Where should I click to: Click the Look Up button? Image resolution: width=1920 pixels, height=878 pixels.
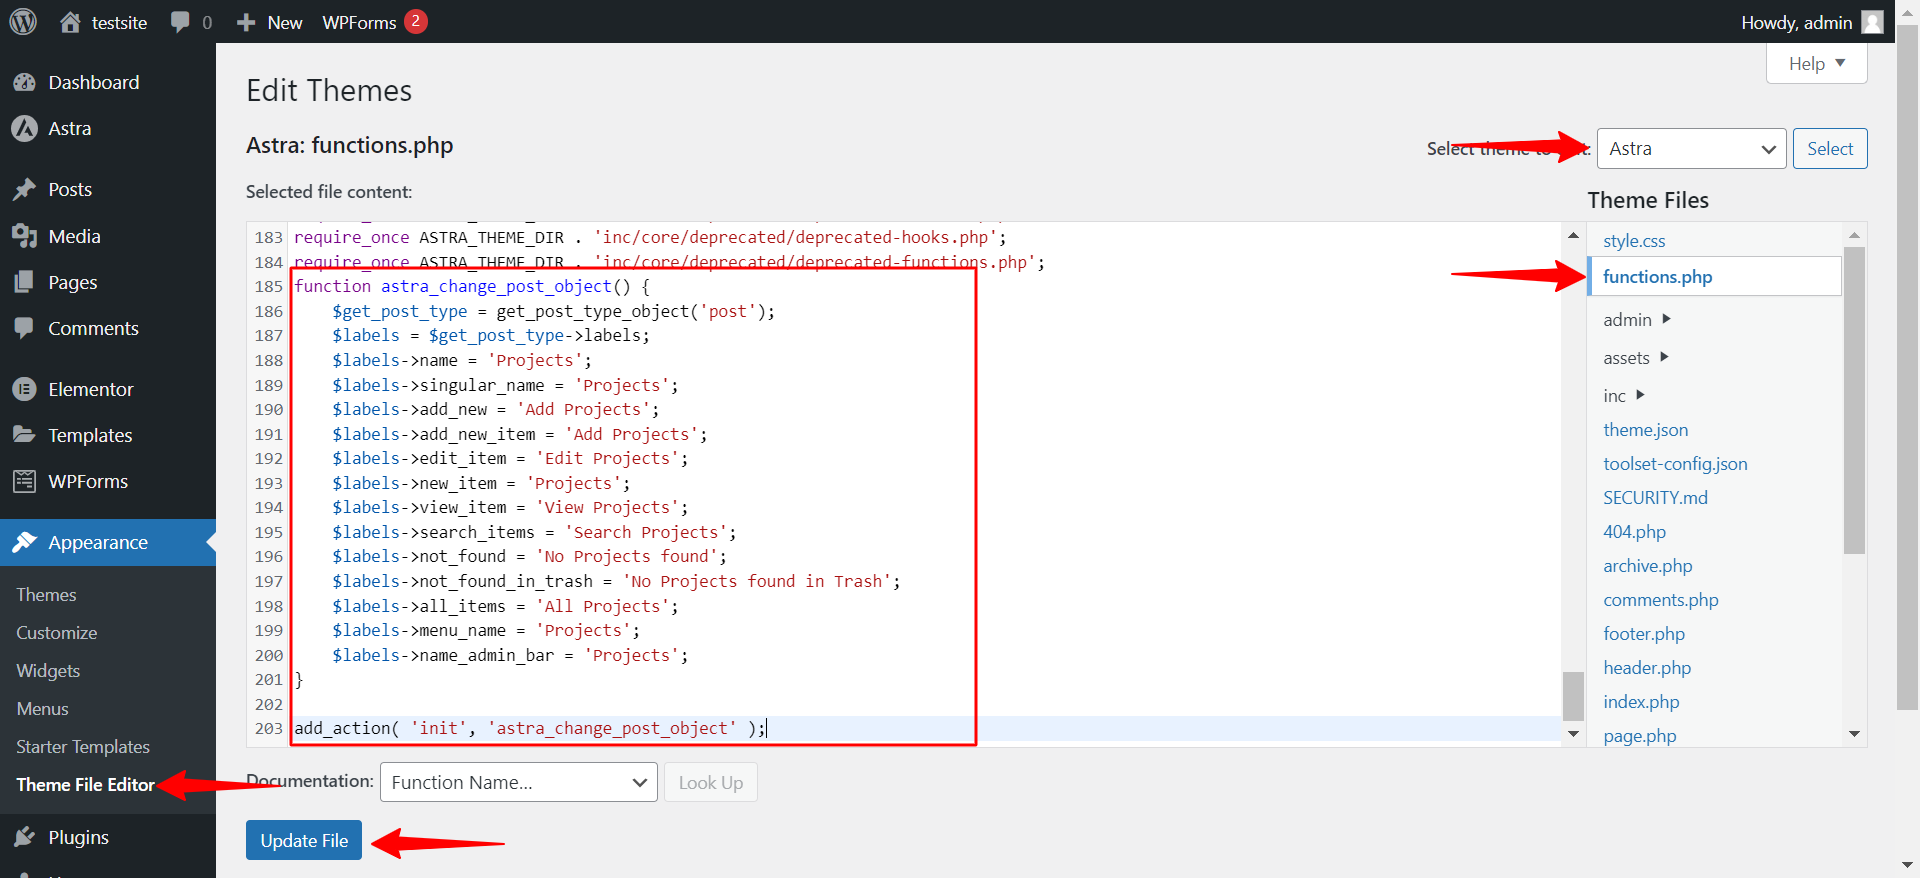(x=711, y=782)
